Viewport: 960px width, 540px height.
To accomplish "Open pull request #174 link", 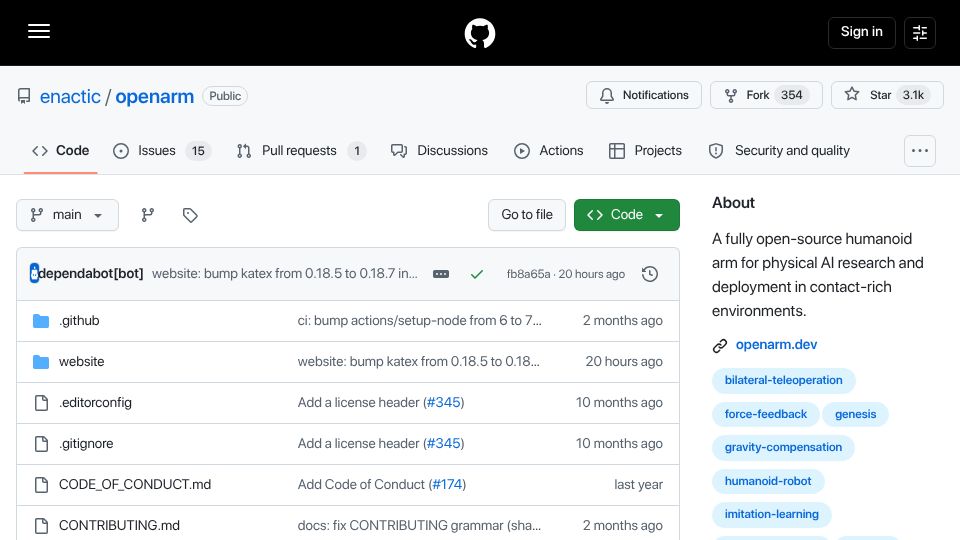I will pos(447,485).
